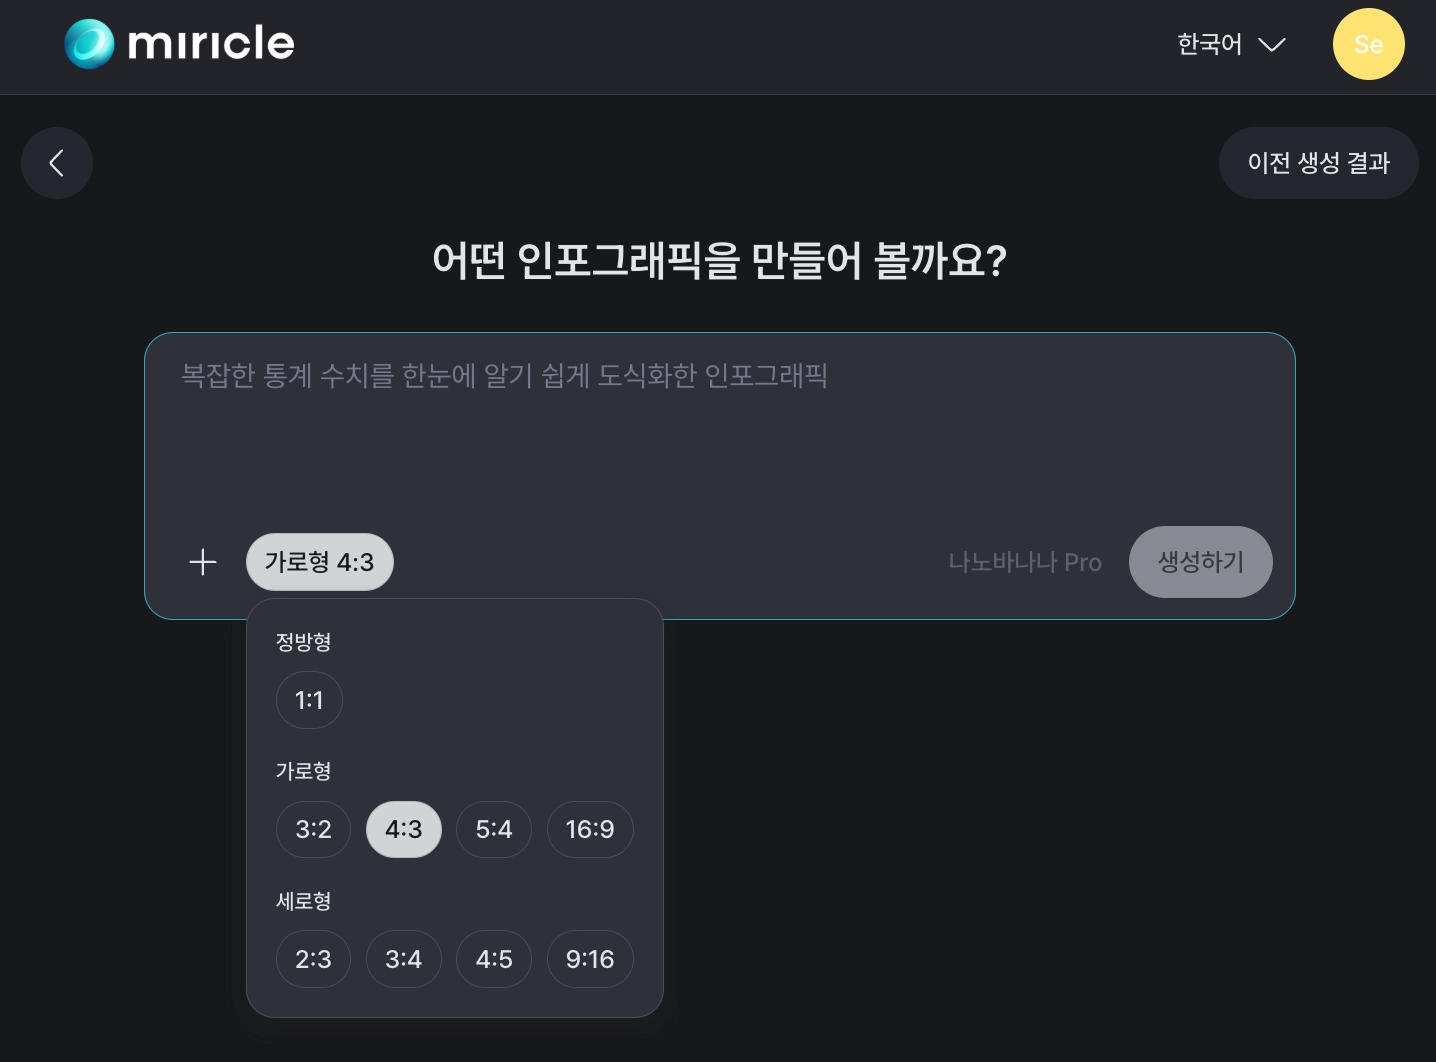Pick the 4:5 portrait ratio
This screenshot has height=1062, width=1436.
point(493,959)
